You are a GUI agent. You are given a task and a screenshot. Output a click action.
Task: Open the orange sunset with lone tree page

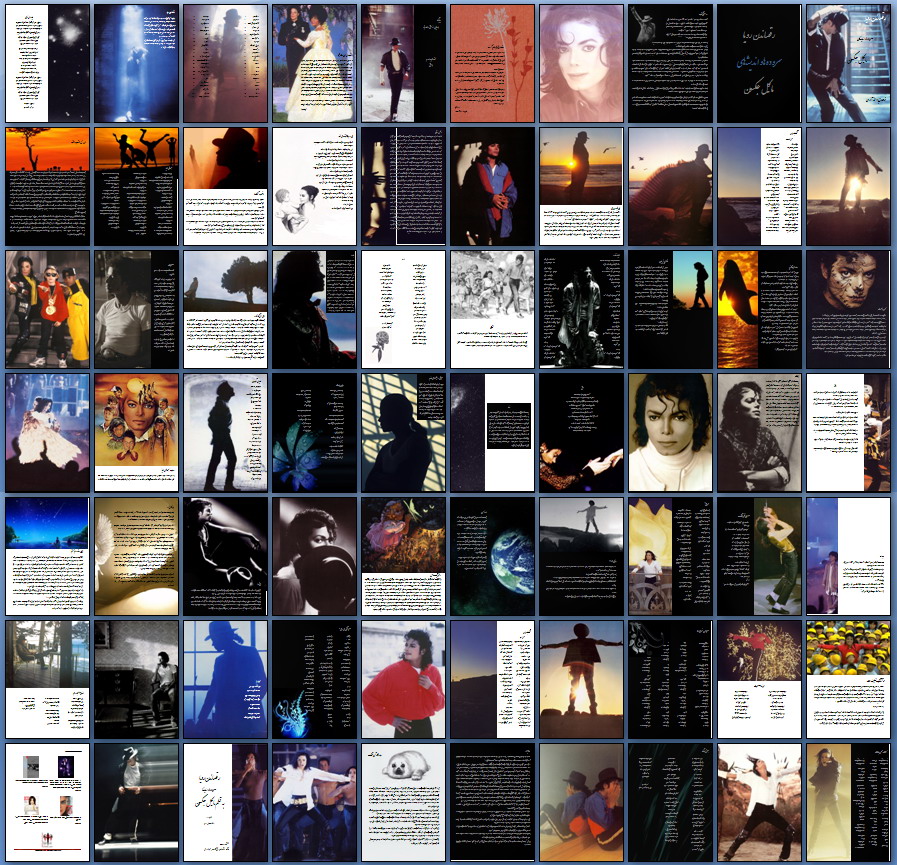pyautogui.click(x=47, y=186)
